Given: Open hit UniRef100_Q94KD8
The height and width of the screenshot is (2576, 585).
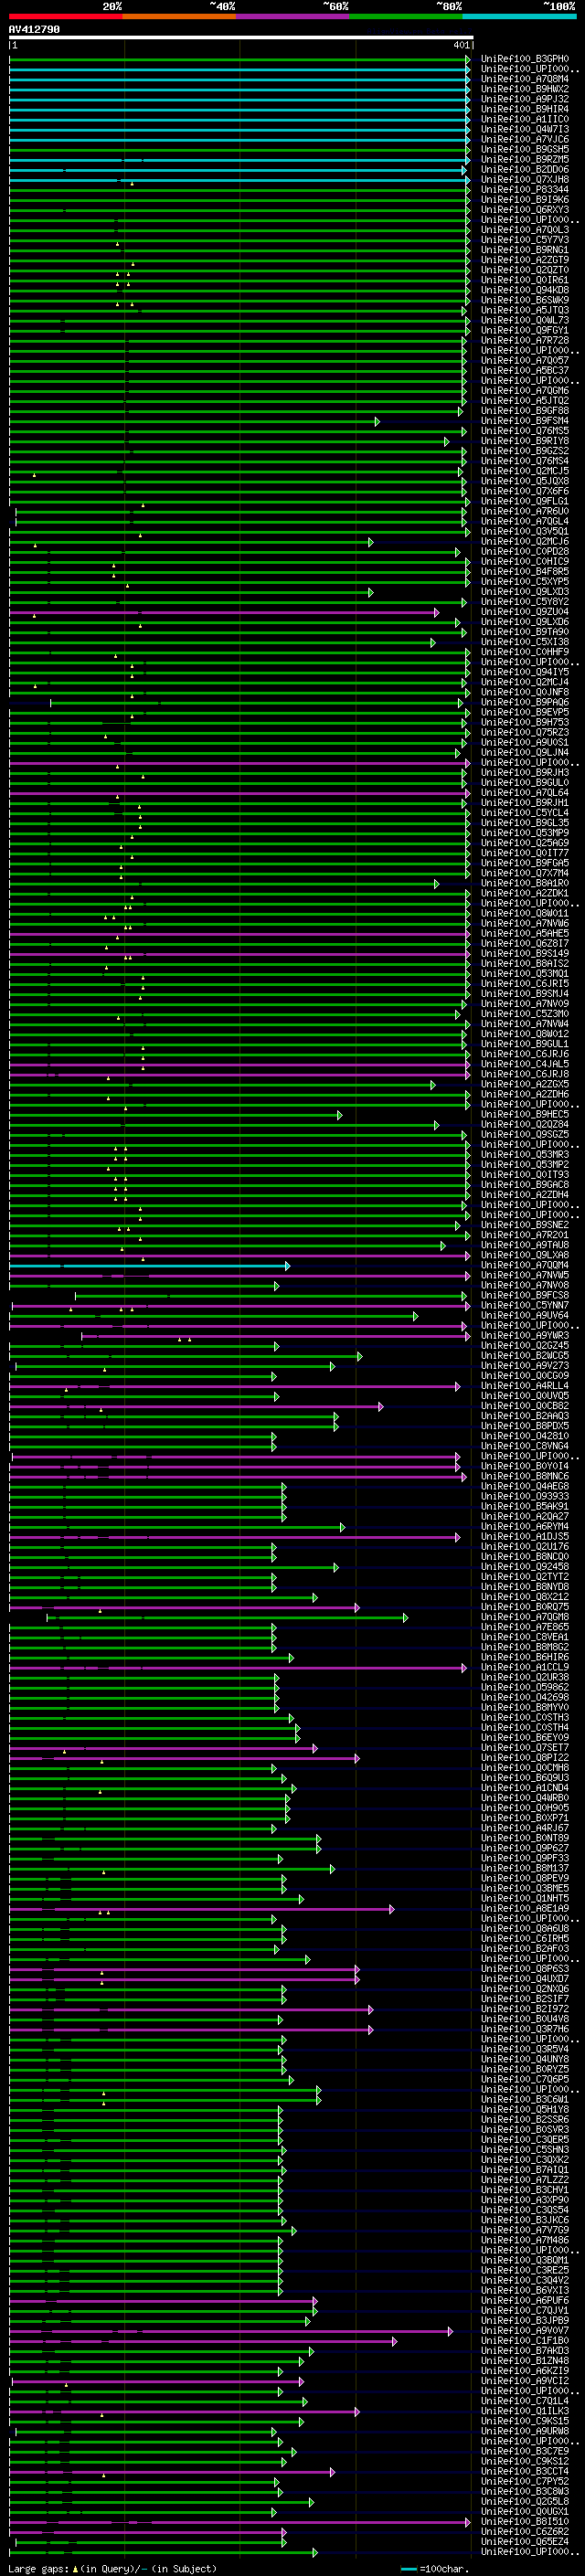Looking at the screenshot, I should (525, 290).
